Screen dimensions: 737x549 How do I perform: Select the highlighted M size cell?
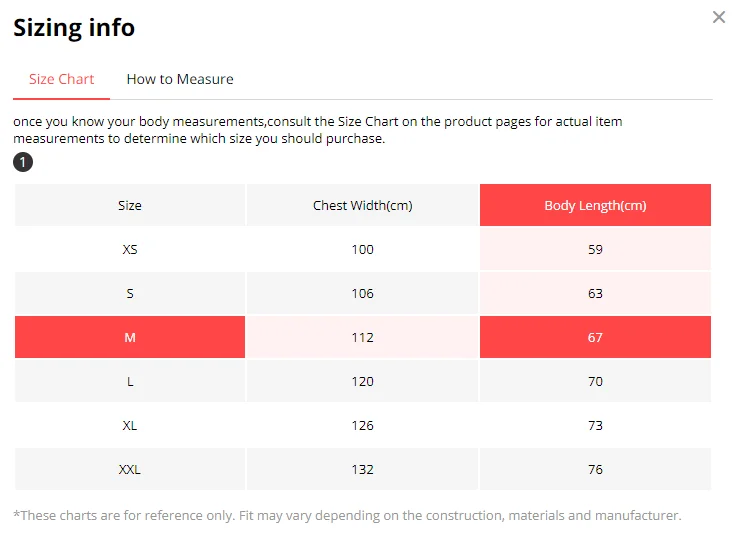click(x=130, y=337)
